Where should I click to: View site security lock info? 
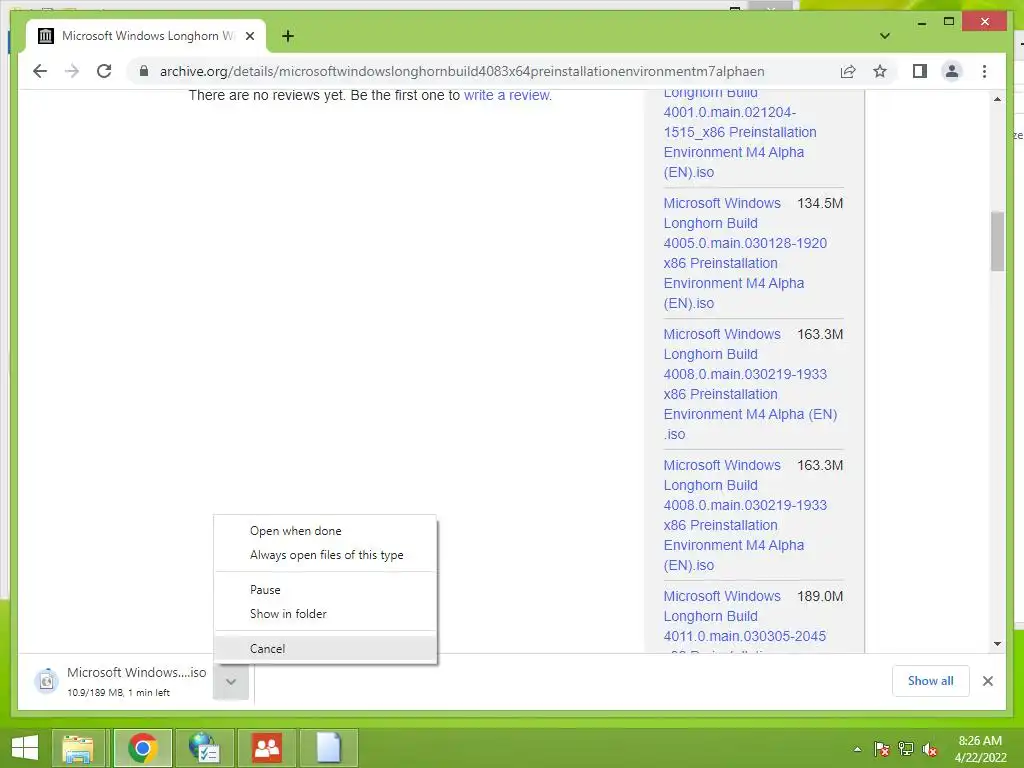144,71
